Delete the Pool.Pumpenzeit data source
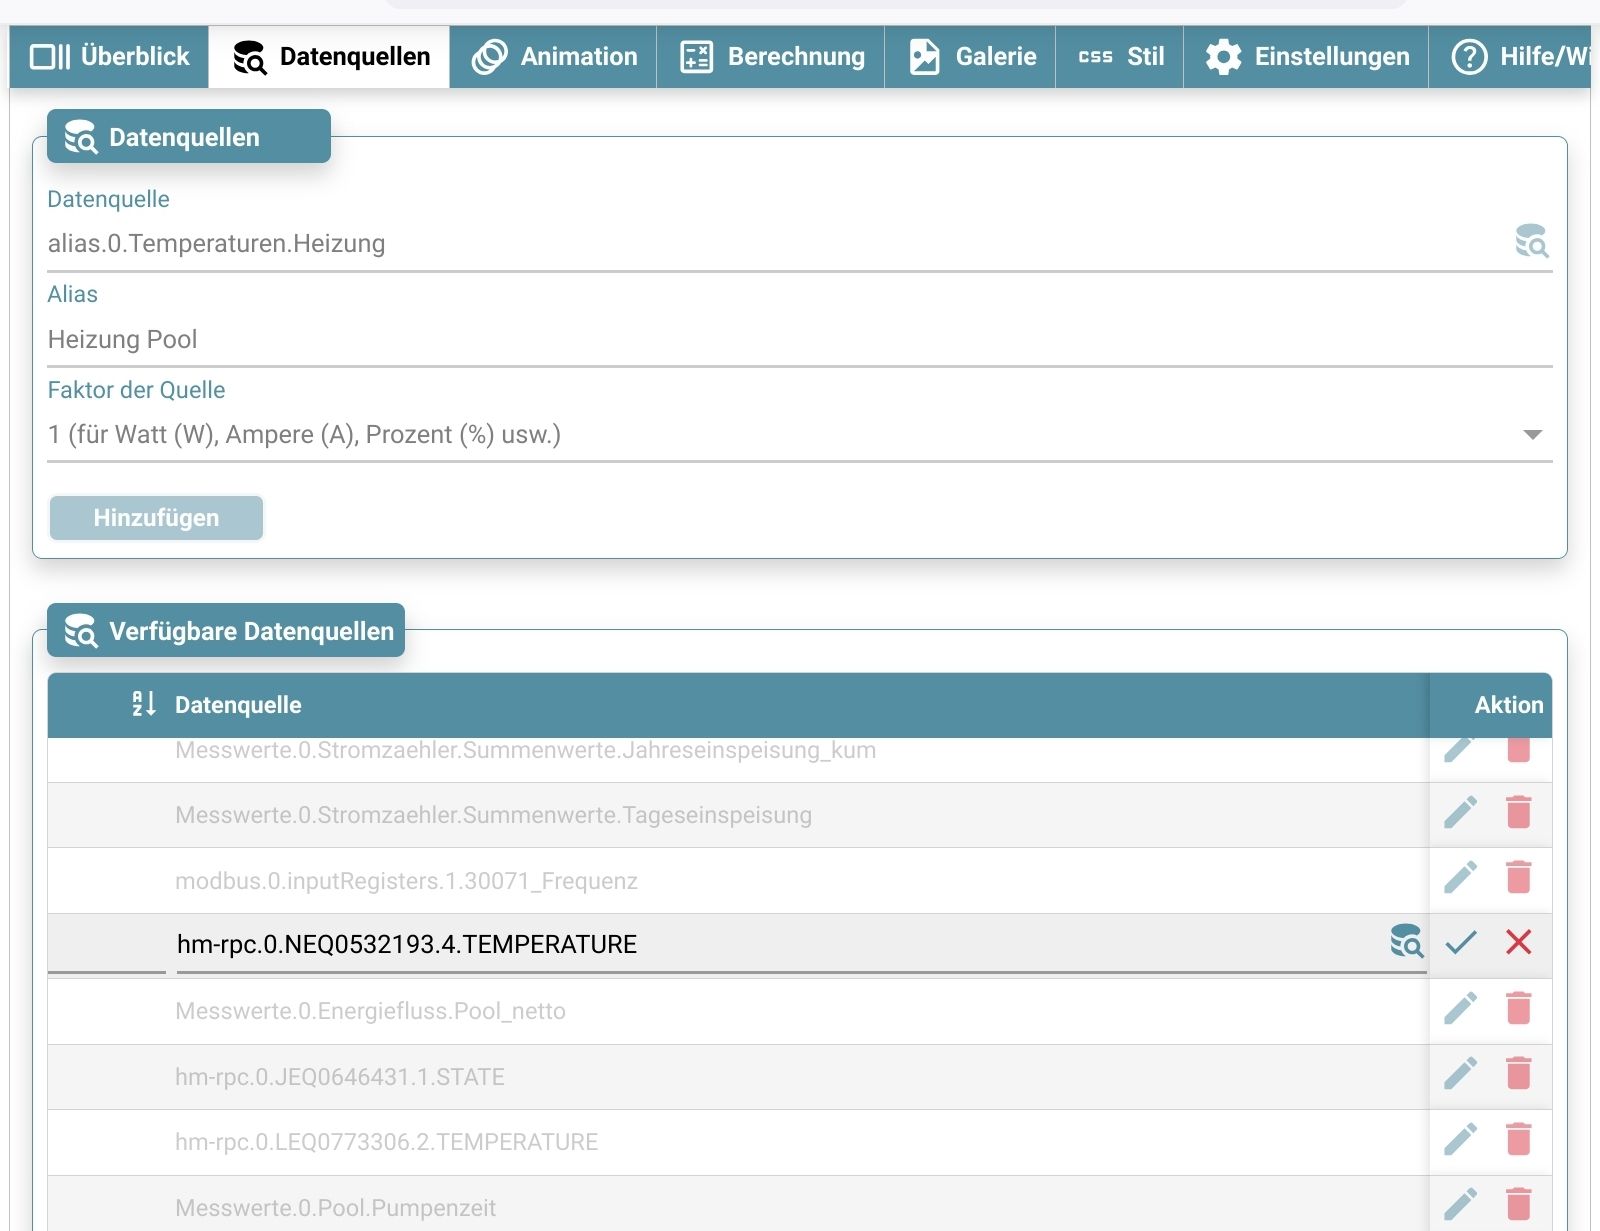The height and width of the screenshot is (1231, 1600). (x=1519, y=1204)
